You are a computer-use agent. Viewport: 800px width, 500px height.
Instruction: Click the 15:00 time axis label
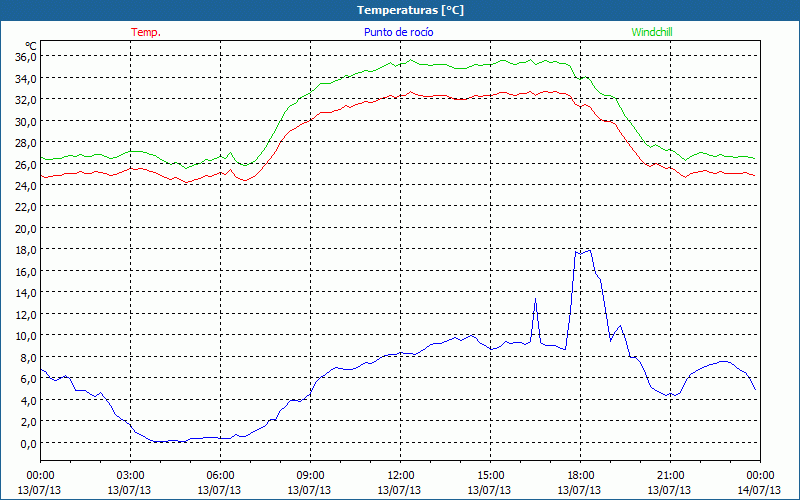[x=490, y=476]
